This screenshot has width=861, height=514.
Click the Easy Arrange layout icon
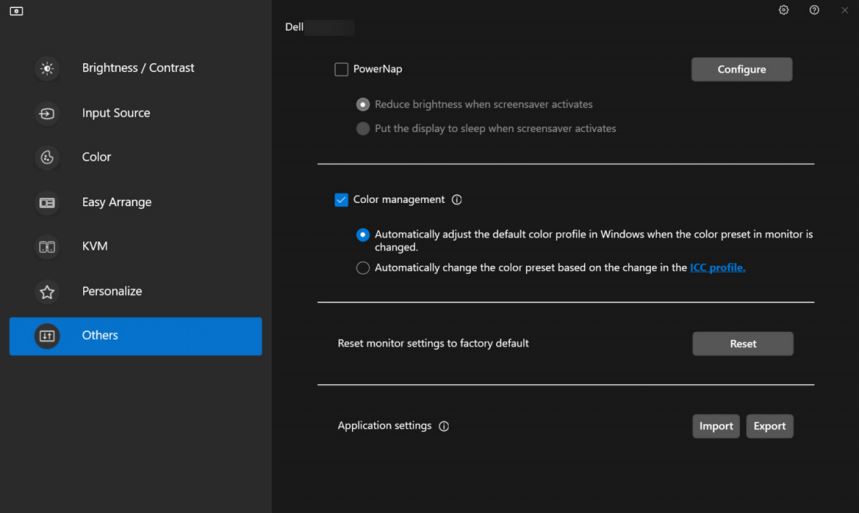click(47, 203)
